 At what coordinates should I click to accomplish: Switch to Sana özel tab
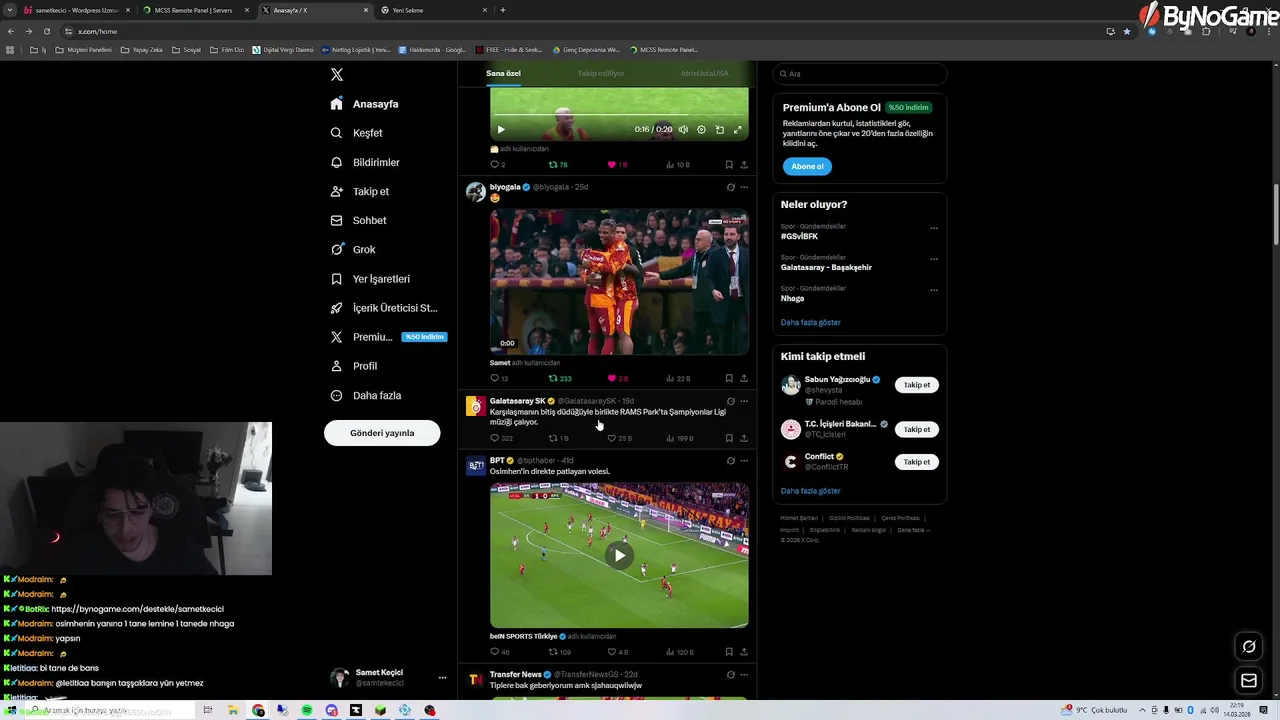503,73
